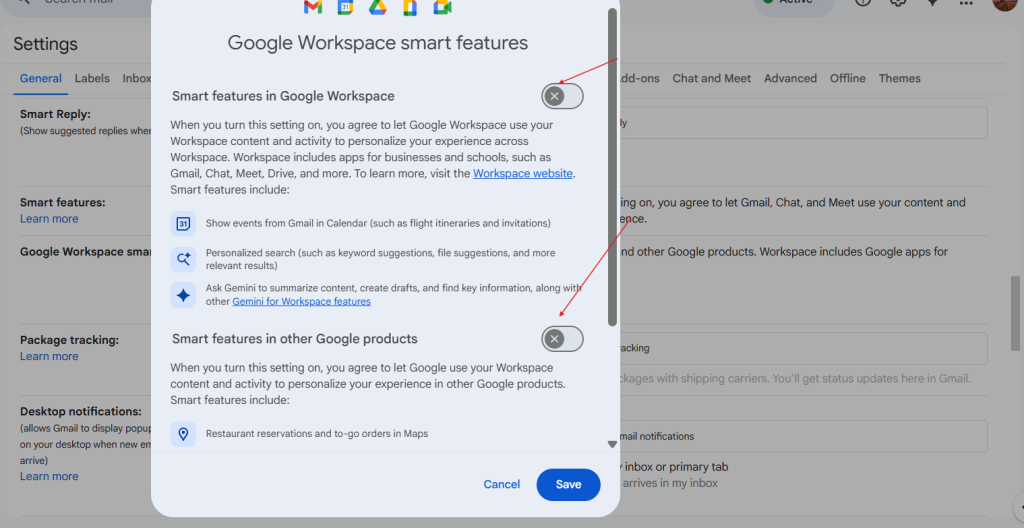Click the Personalized search sparkle icon
Screen dimensions: 1024x528
[183, 260]
